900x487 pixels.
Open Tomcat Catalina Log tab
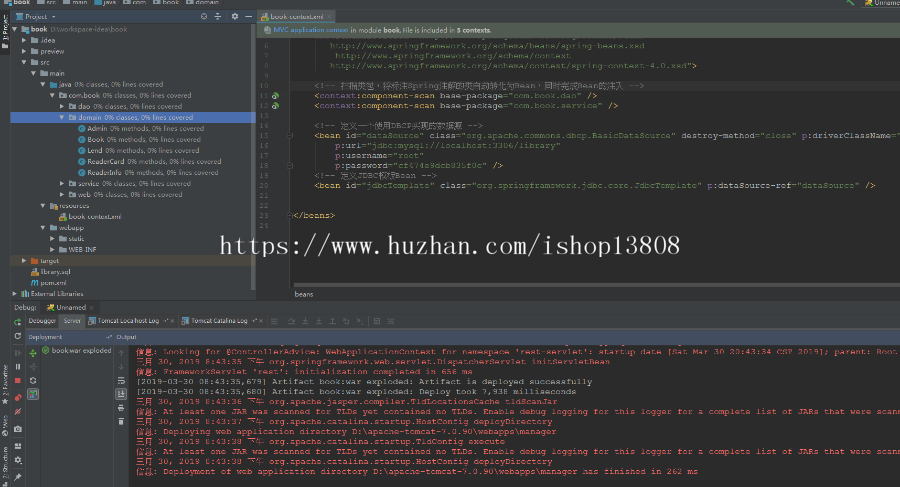pos(219,321)
